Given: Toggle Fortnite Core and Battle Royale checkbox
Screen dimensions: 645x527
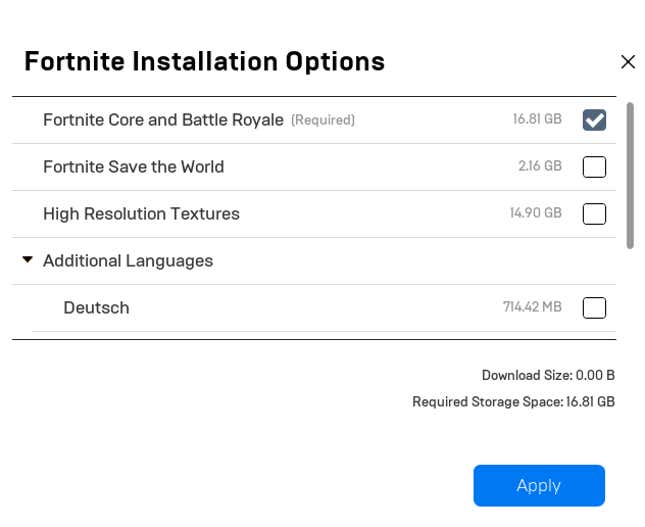Looking at the screenshot, I should (594, 120).
